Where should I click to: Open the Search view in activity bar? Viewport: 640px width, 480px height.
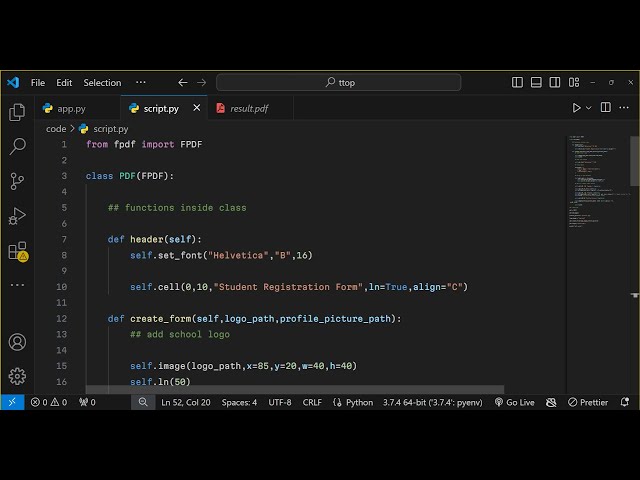[x=17, y=147]
